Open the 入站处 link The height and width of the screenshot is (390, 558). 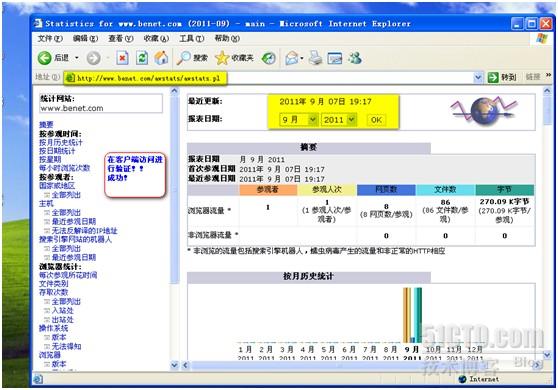click(x=63, y=311)
